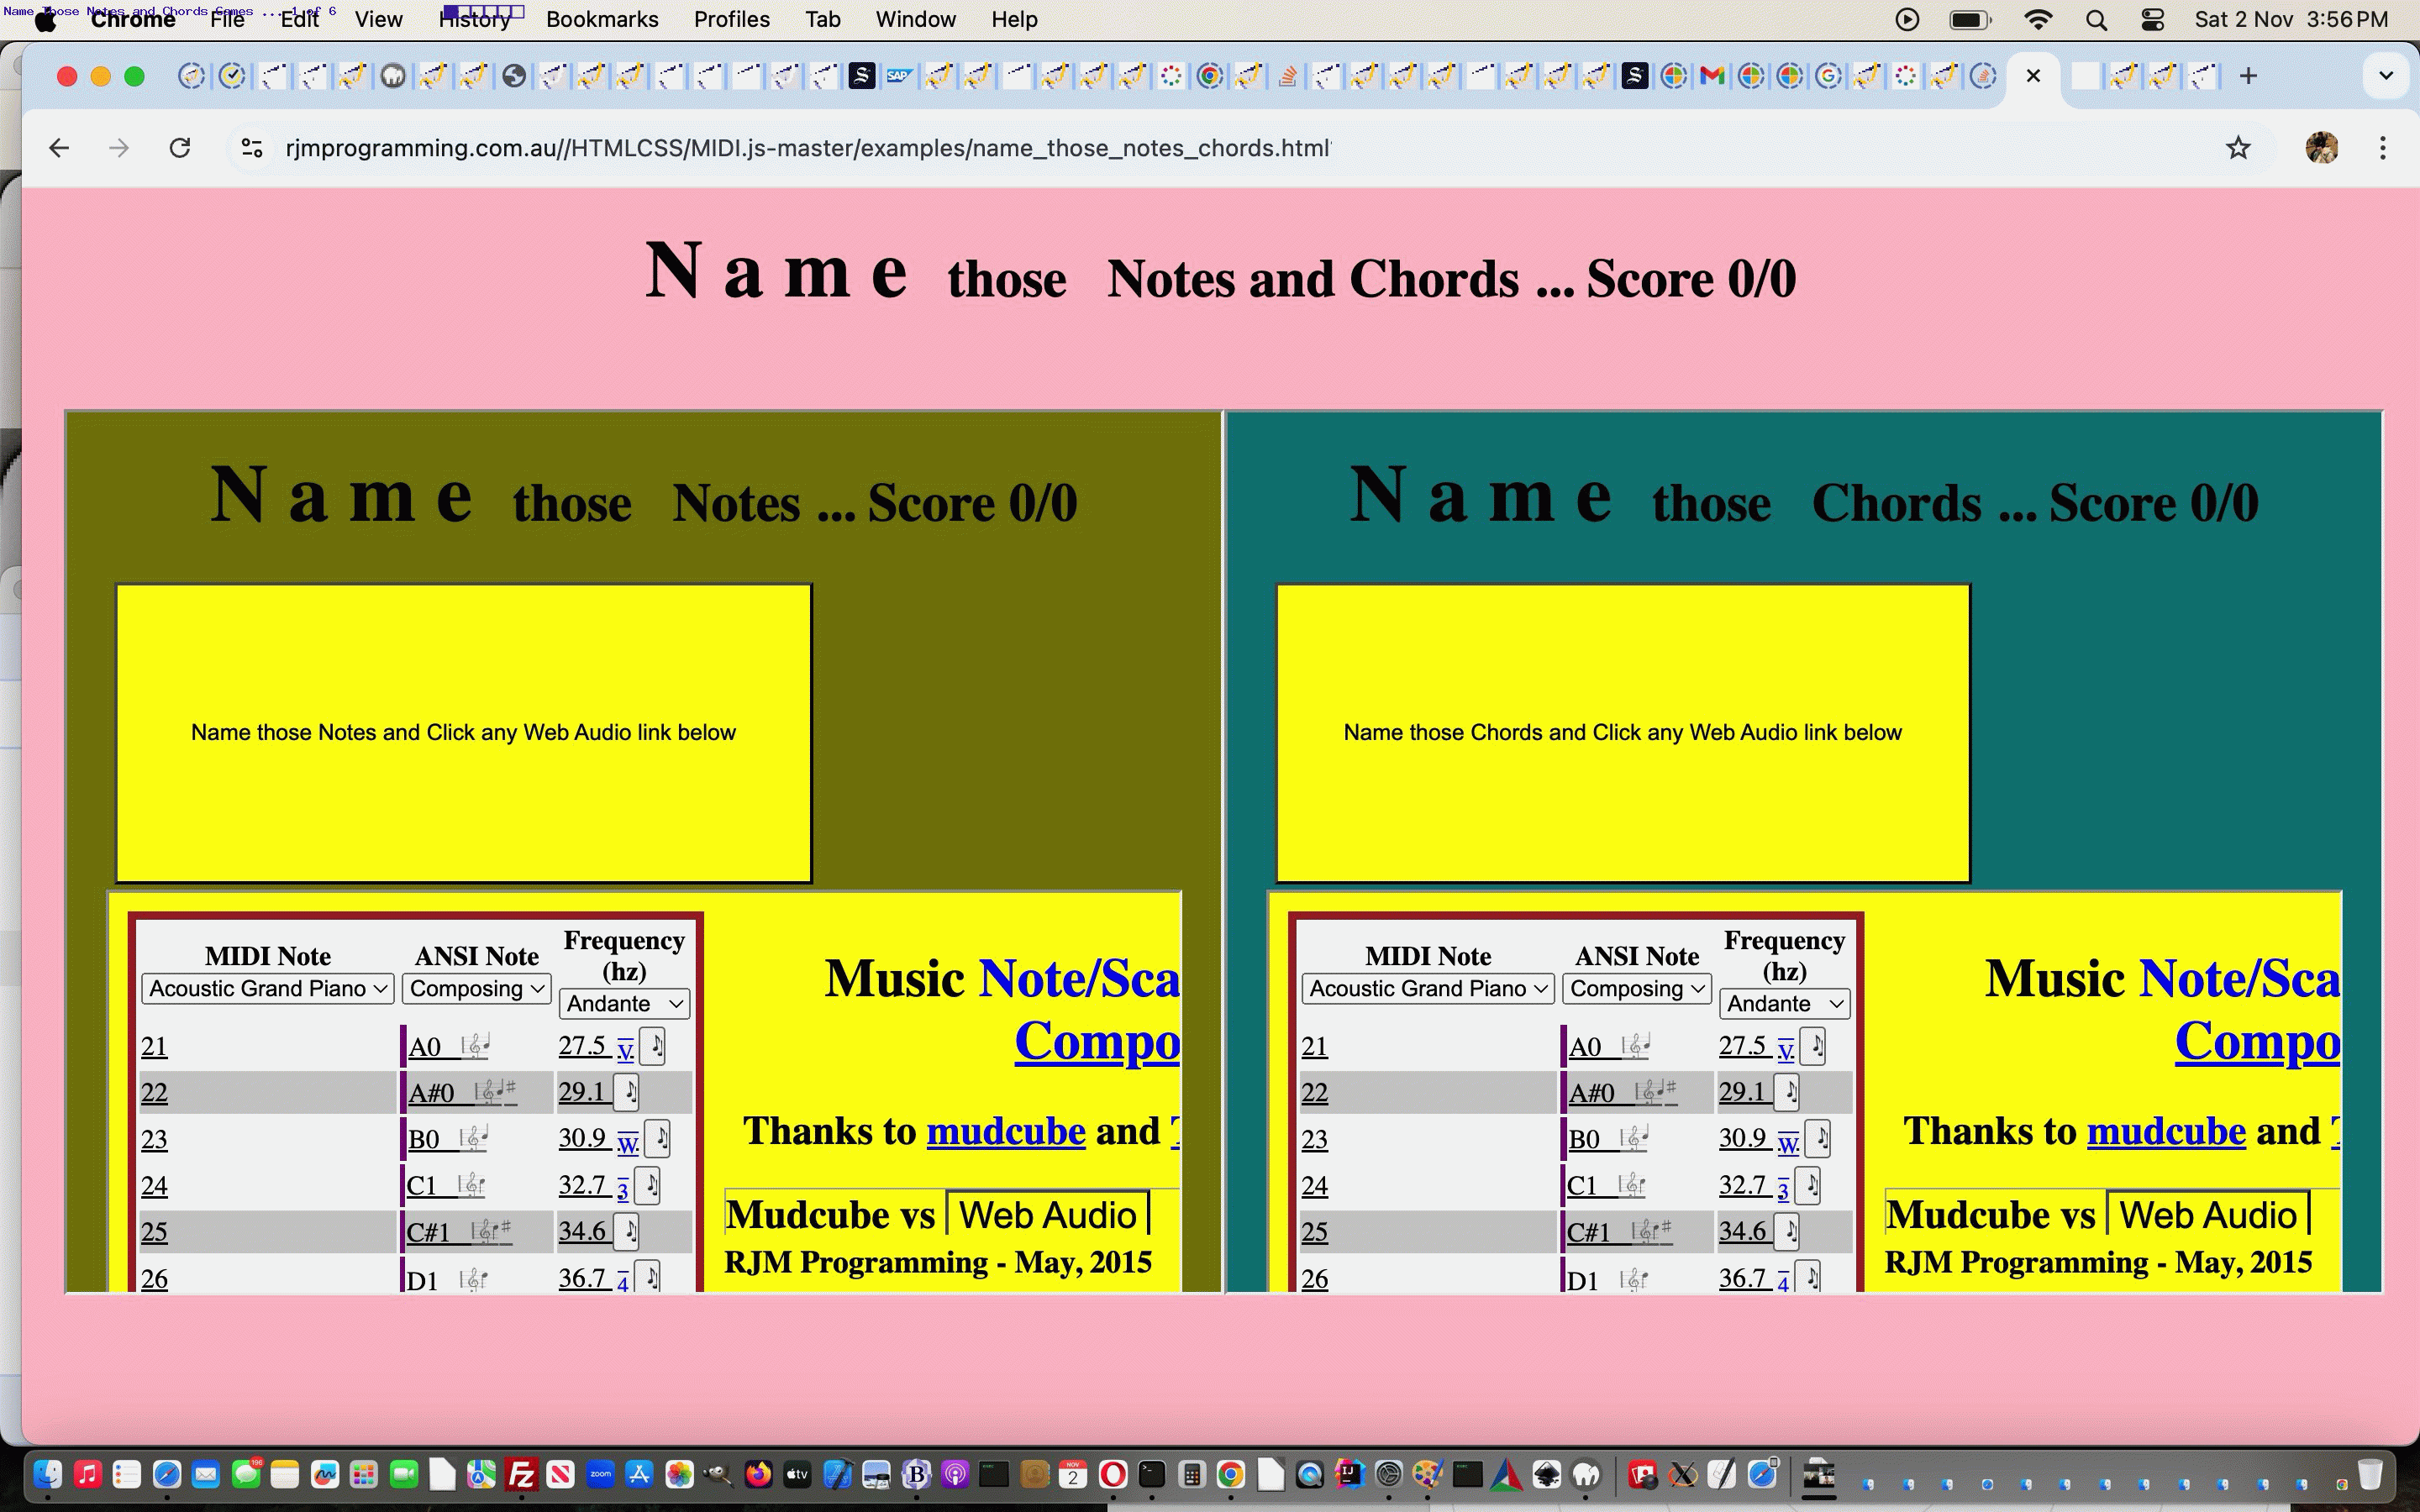The image size is (2420, 1512).
Task: Open Chrome's three-dot menu
Action: [2383, 148]
